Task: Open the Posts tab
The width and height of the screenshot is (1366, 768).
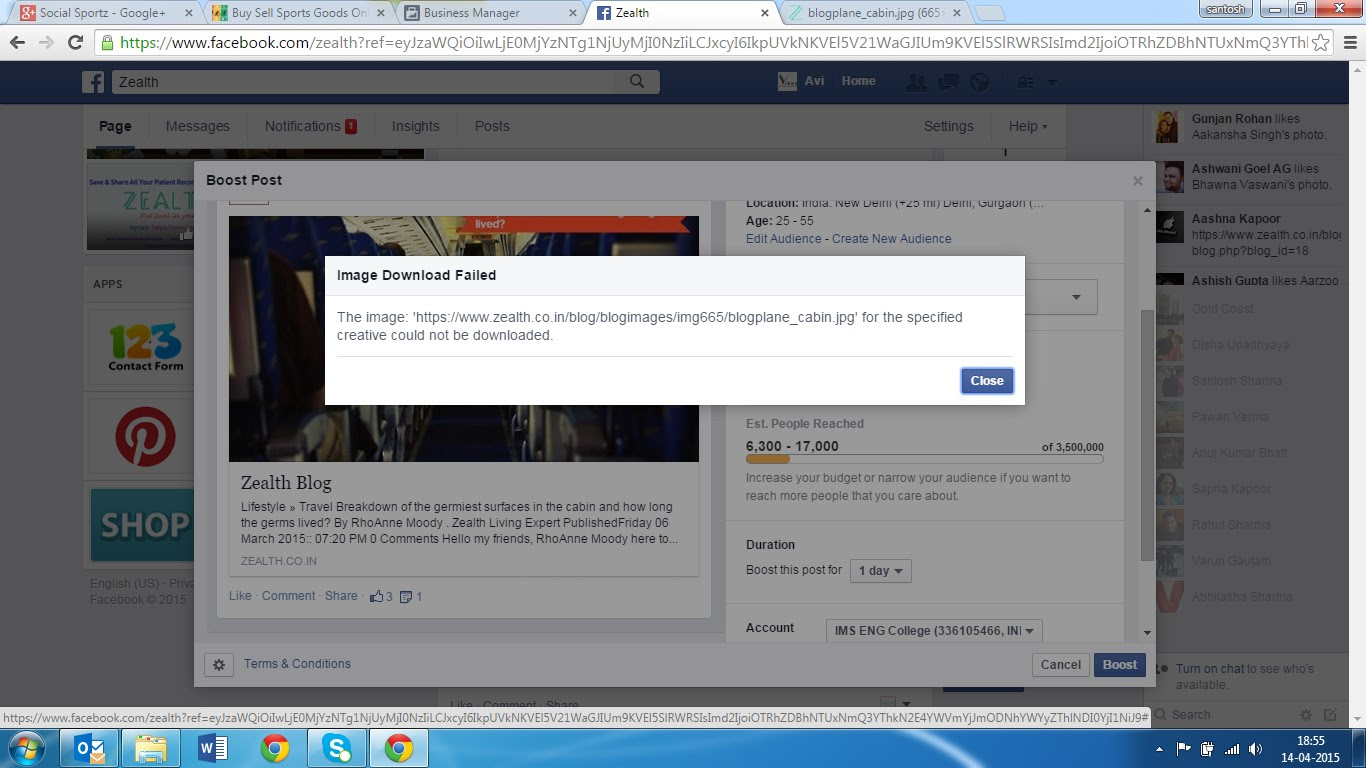Action: pos(492,126)
